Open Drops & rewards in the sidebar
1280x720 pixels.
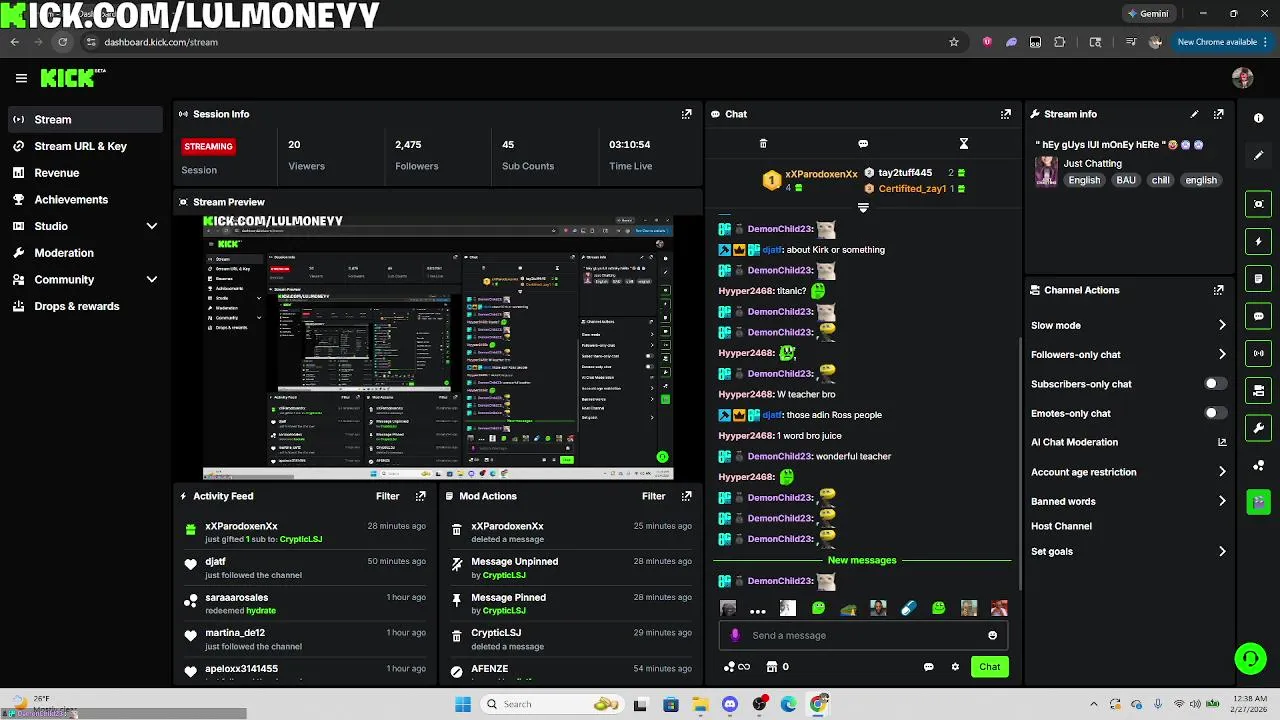(84, 306)
